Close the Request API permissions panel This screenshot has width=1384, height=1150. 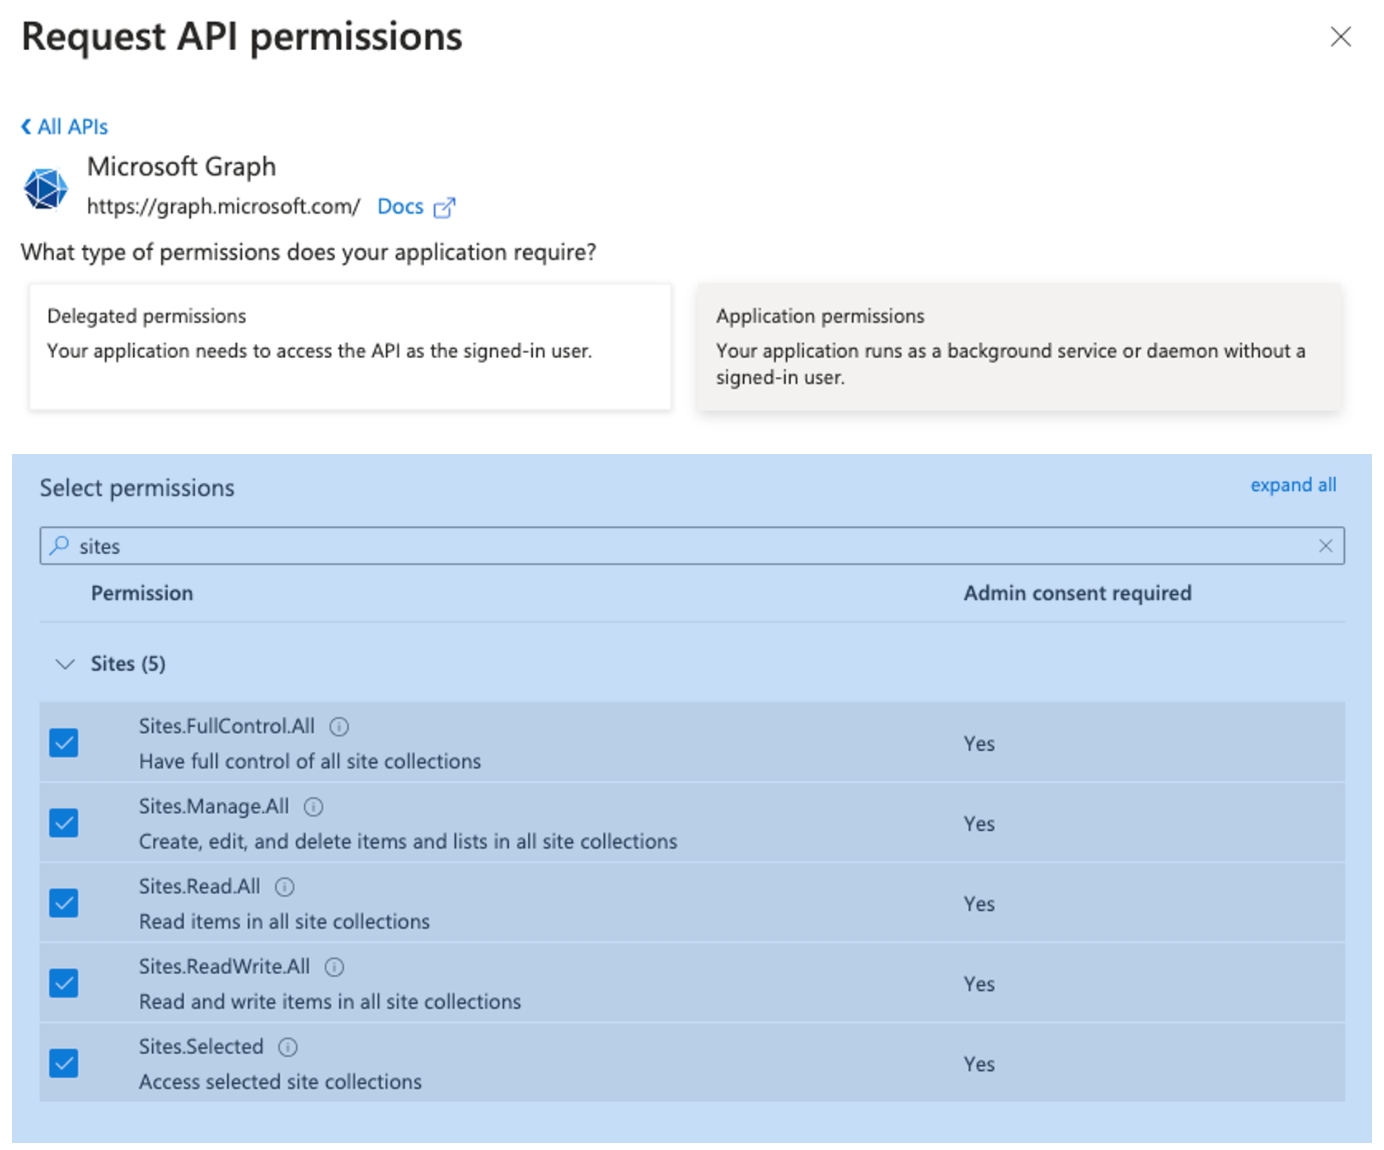(x=1341, y=37)
